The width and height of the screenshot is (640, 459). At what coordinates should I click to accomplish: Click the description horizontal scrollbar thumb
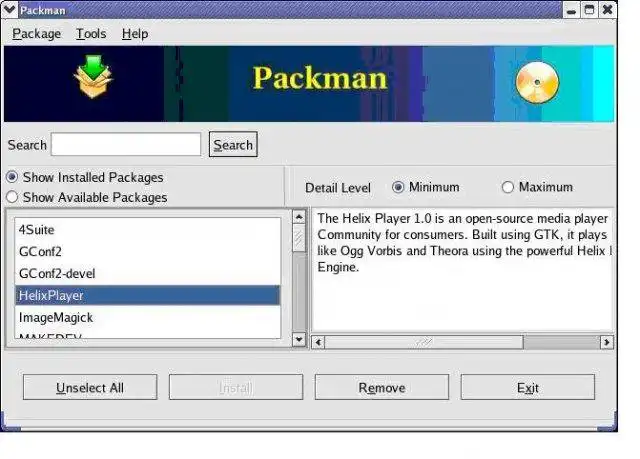[424, 342]
